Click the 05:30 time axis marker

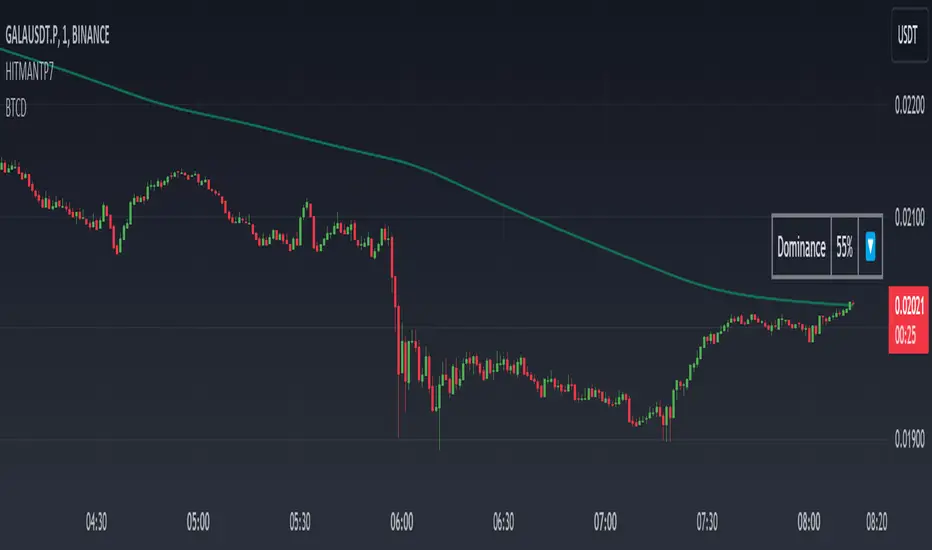point(300,521)
